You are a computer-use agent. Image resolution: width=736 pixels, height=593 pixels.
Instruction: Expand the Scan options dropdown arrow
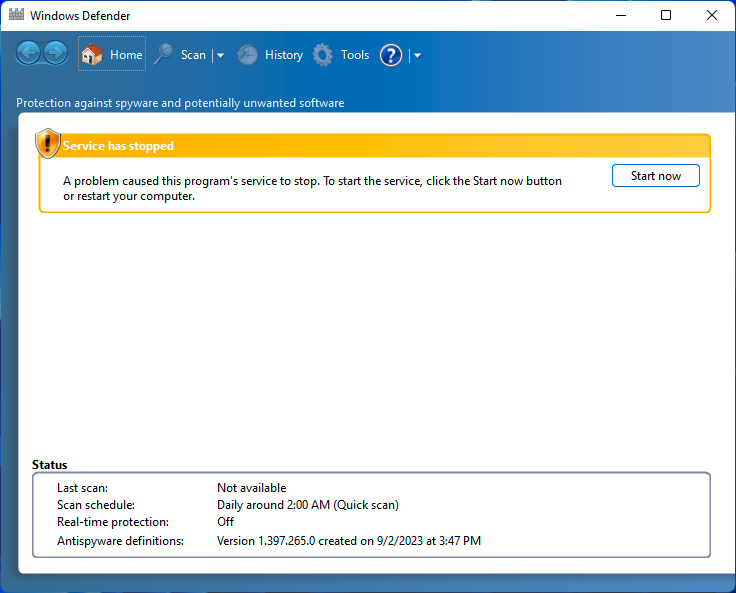pos(220,55)
